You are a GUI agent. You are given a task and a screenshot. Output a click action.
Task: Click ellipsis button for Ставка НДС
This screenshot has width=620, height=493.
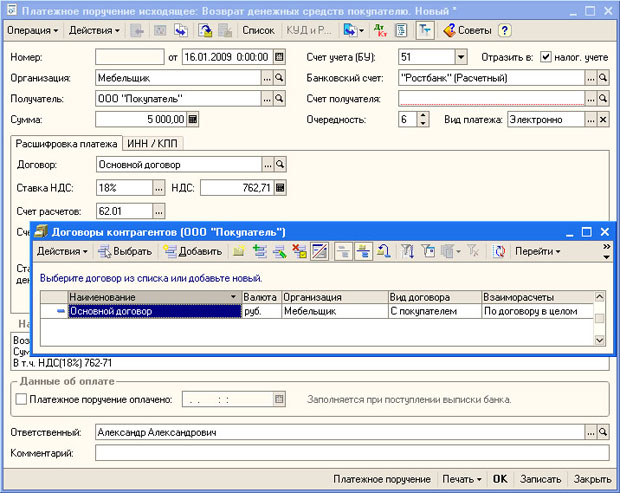[159, 188]
